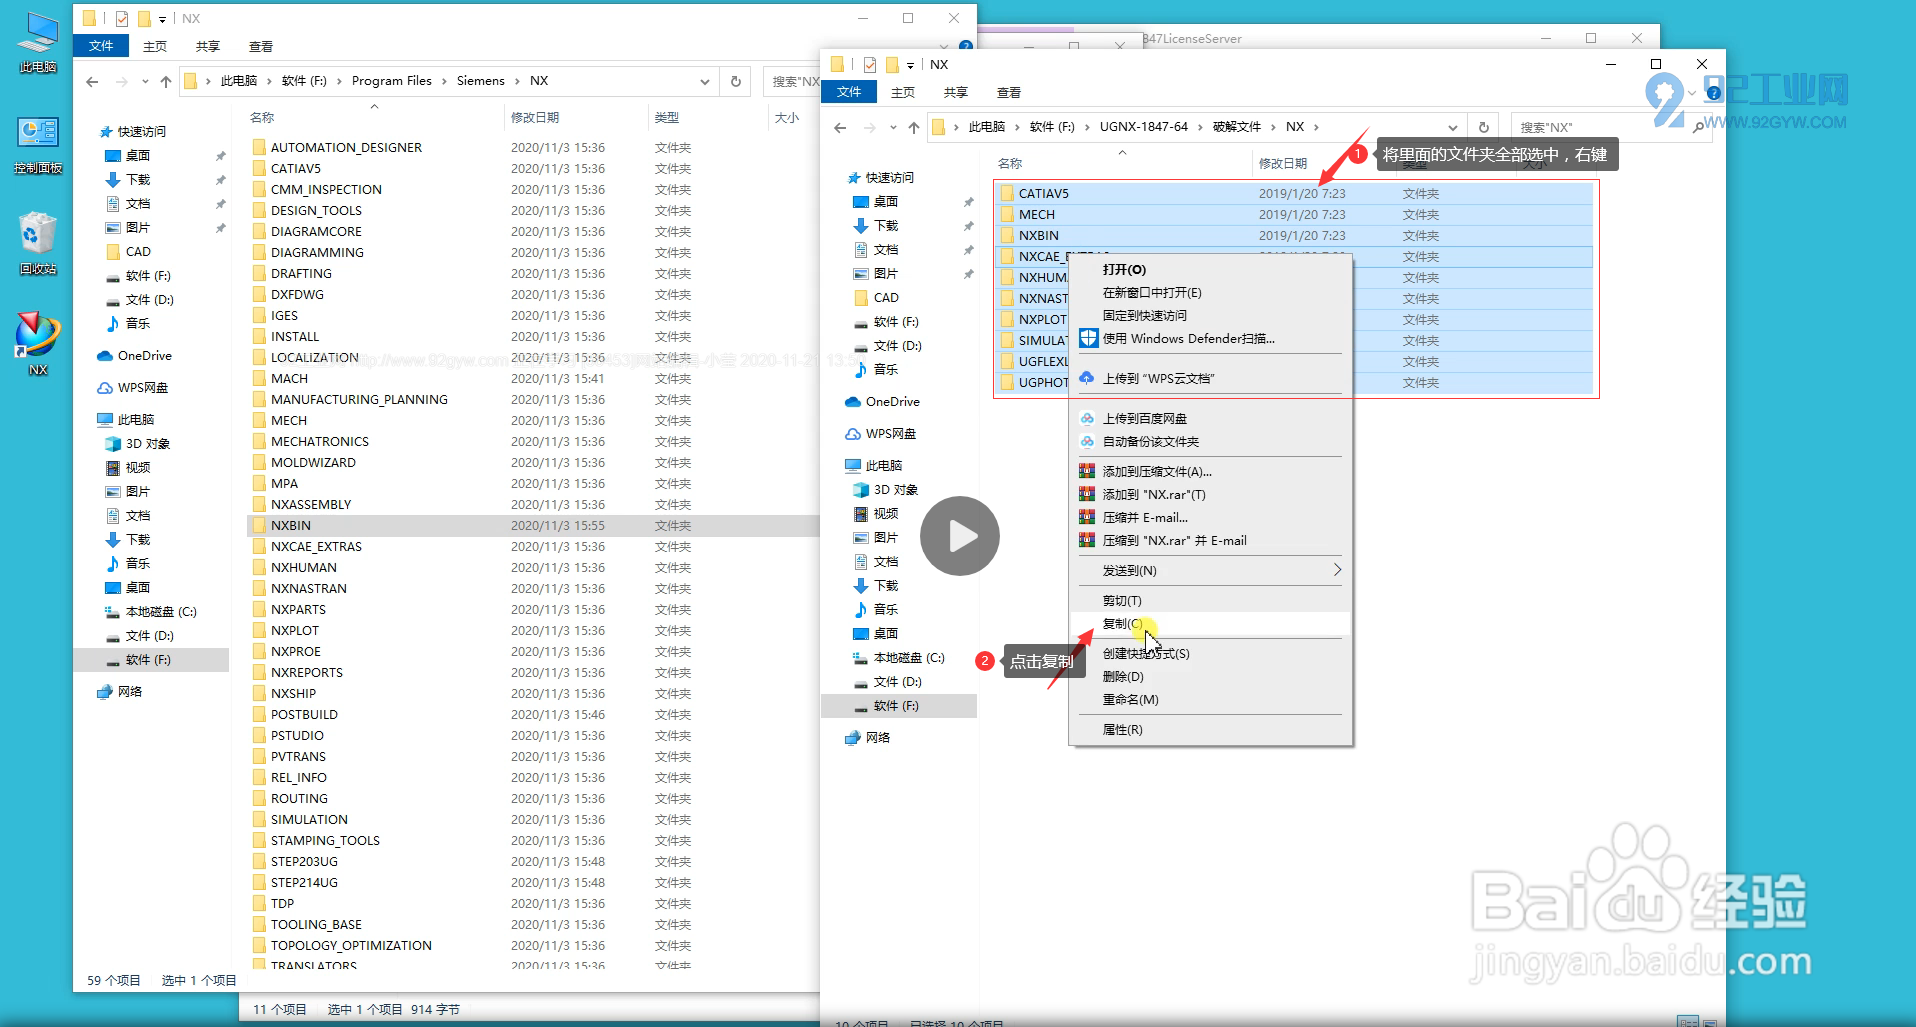Upload to WPS云文档 menu entry

pos(1210,379)
